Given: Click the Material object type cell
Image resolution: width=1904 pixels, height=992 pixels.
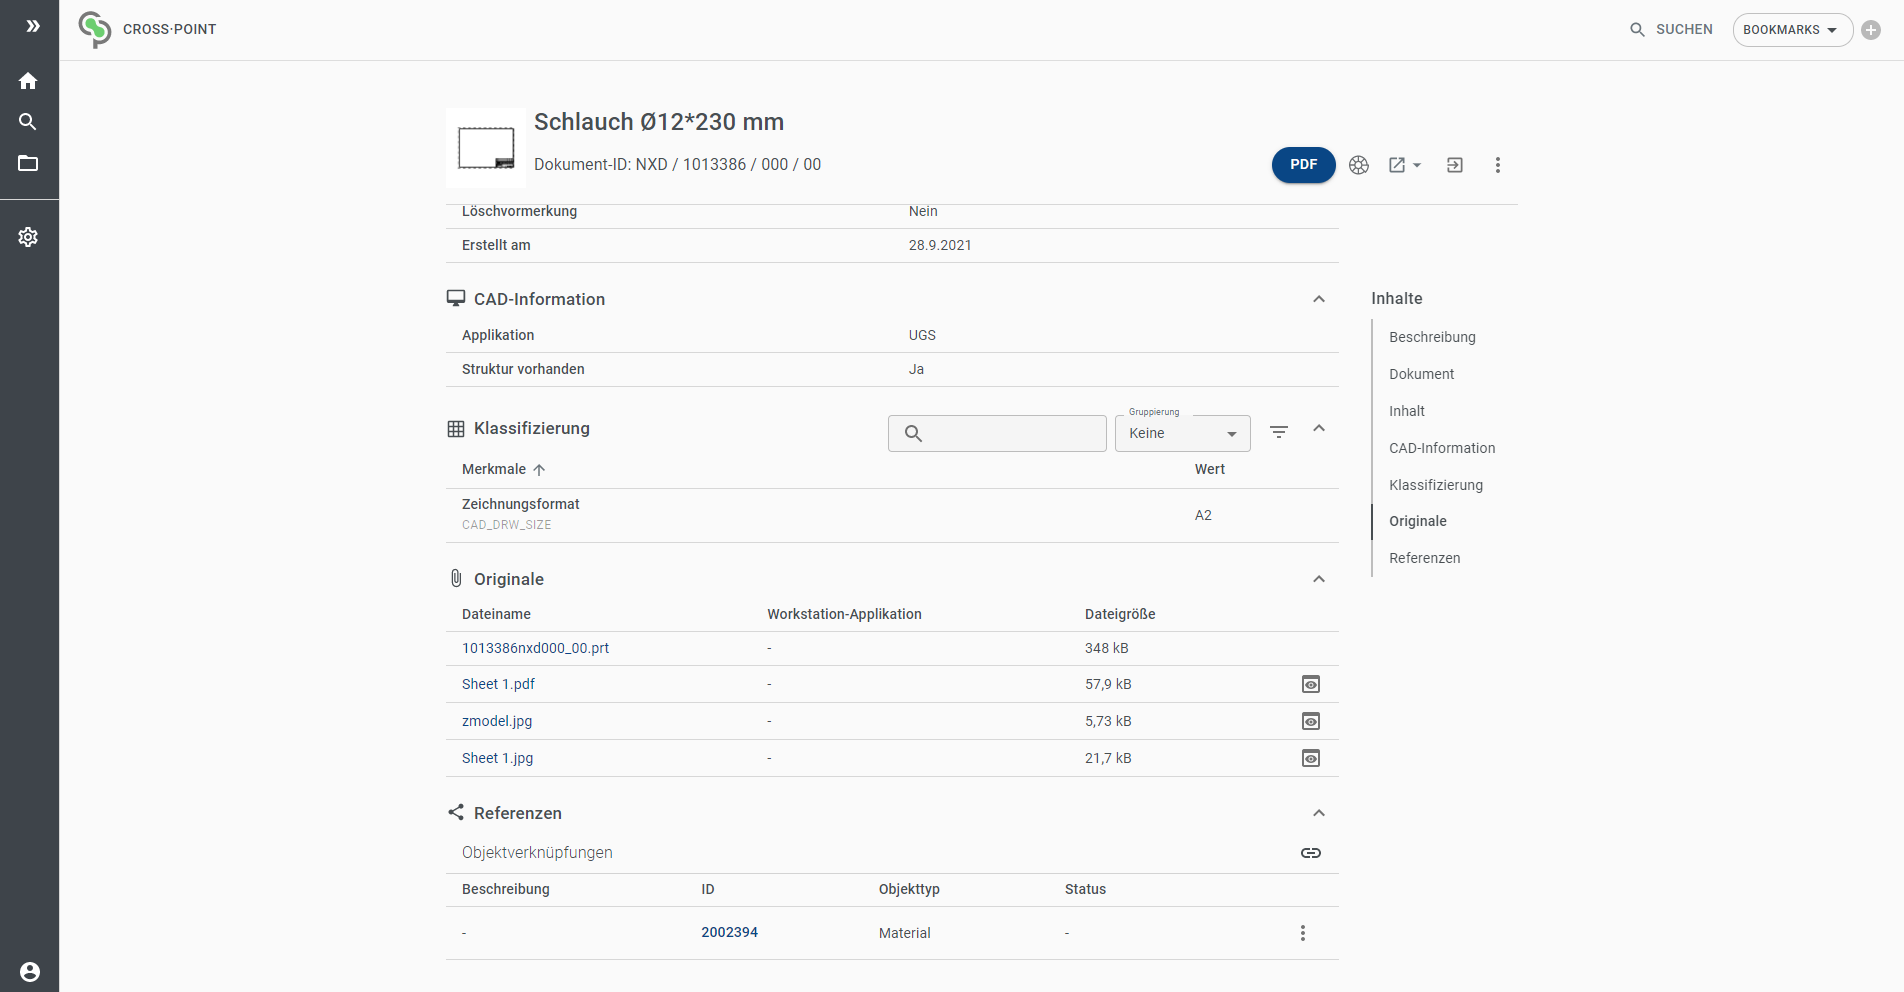Looking at the screenshot, I should click(904, 933).
